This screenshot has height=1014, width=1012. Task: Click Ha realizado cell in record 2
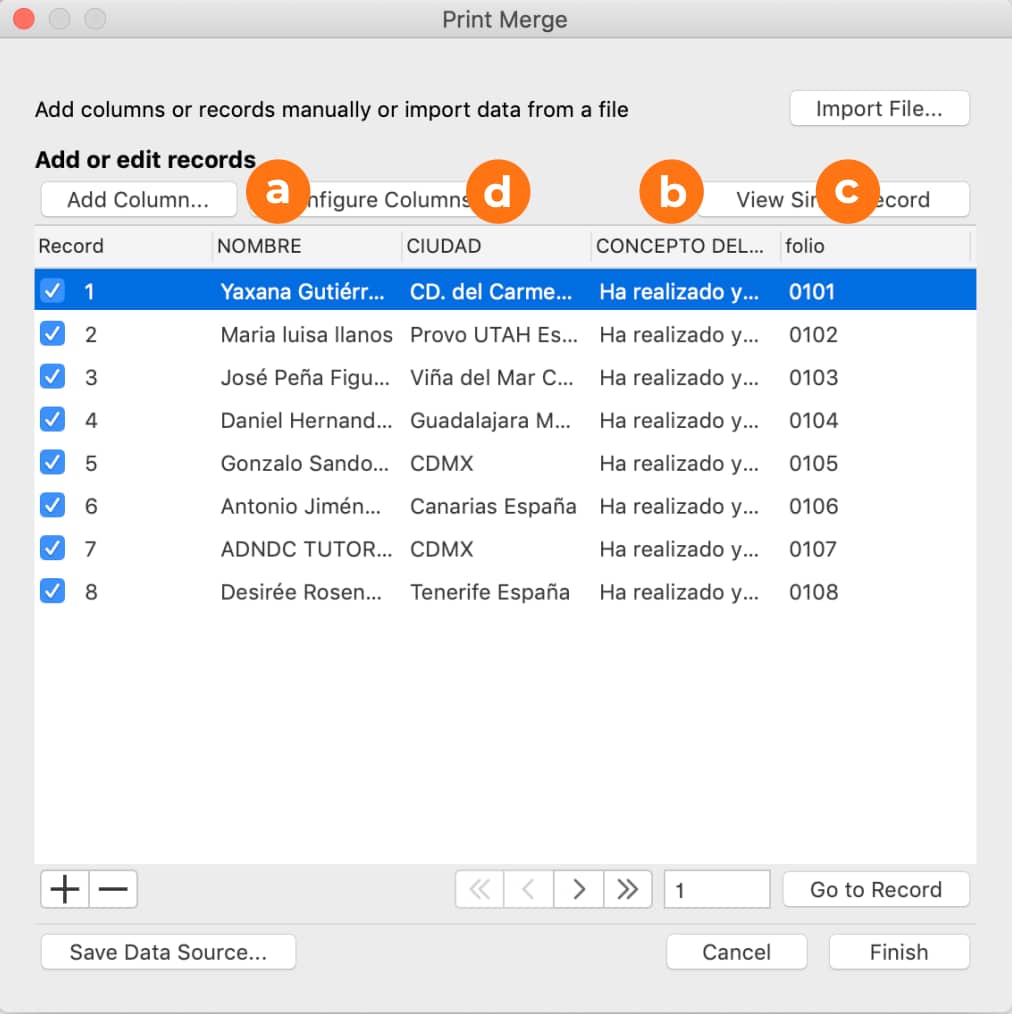click(x=679, y=334)
